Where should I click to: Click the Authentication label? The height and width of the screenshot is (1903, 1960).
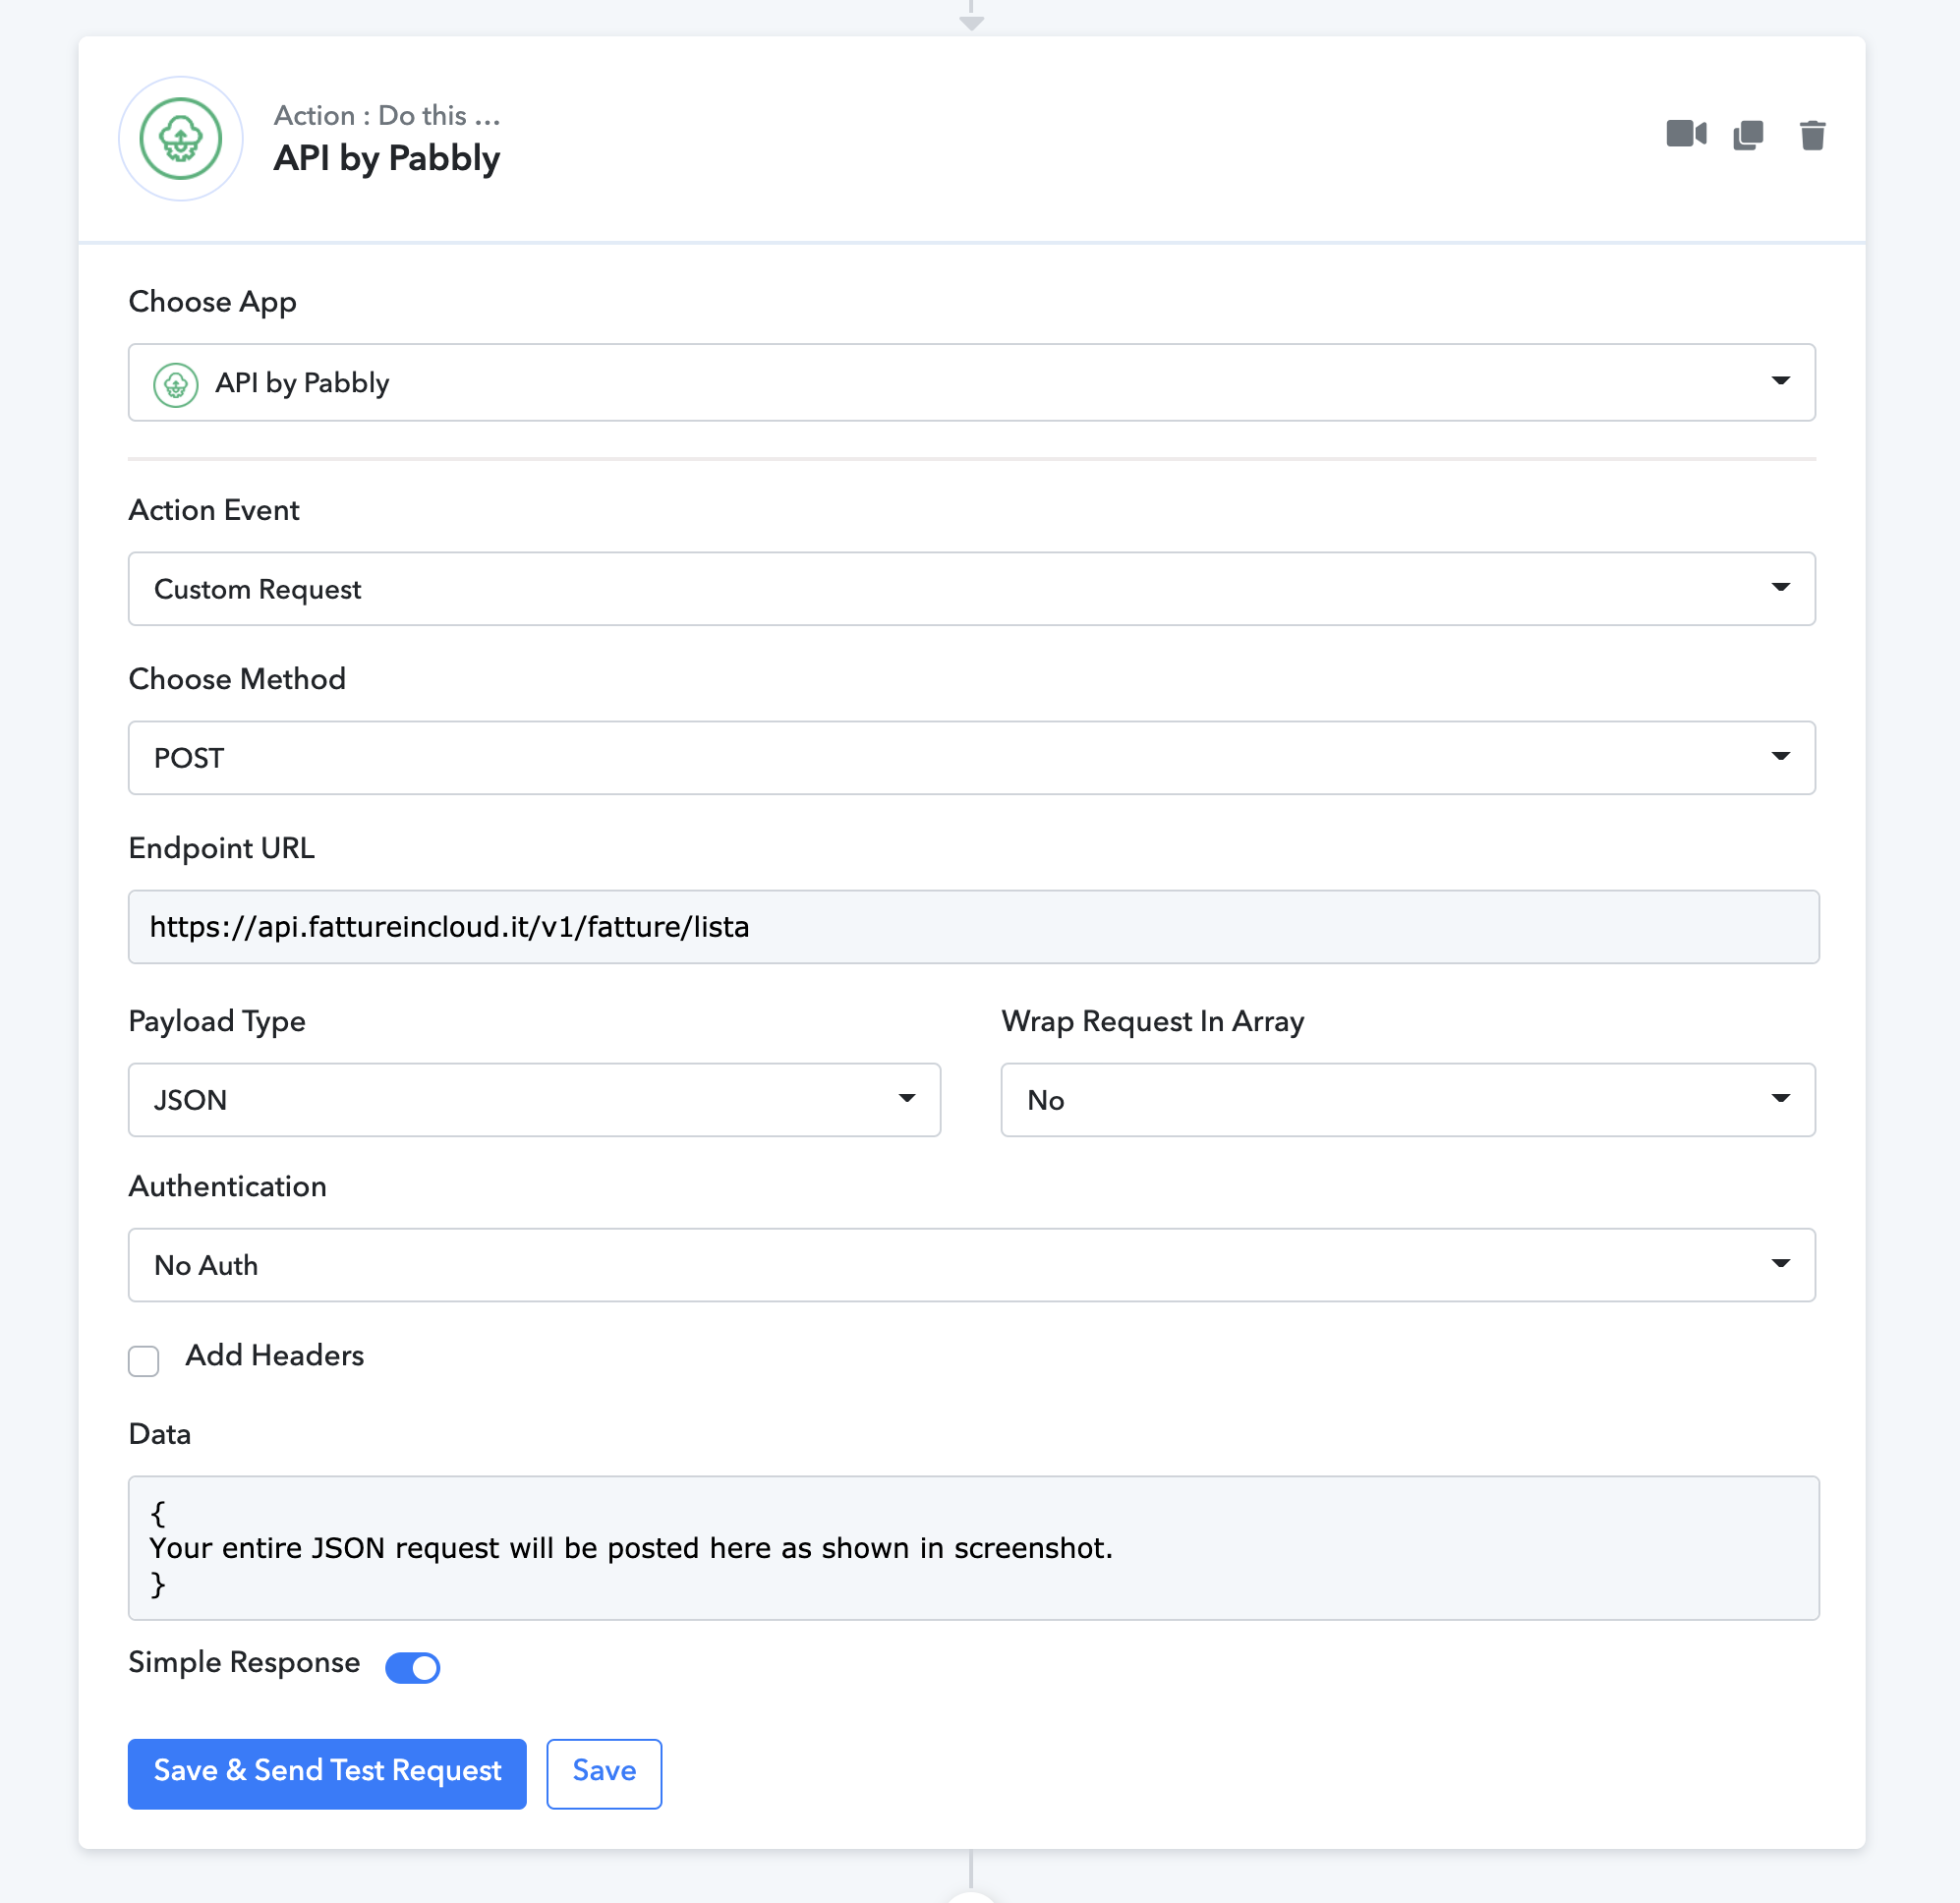228,1186
